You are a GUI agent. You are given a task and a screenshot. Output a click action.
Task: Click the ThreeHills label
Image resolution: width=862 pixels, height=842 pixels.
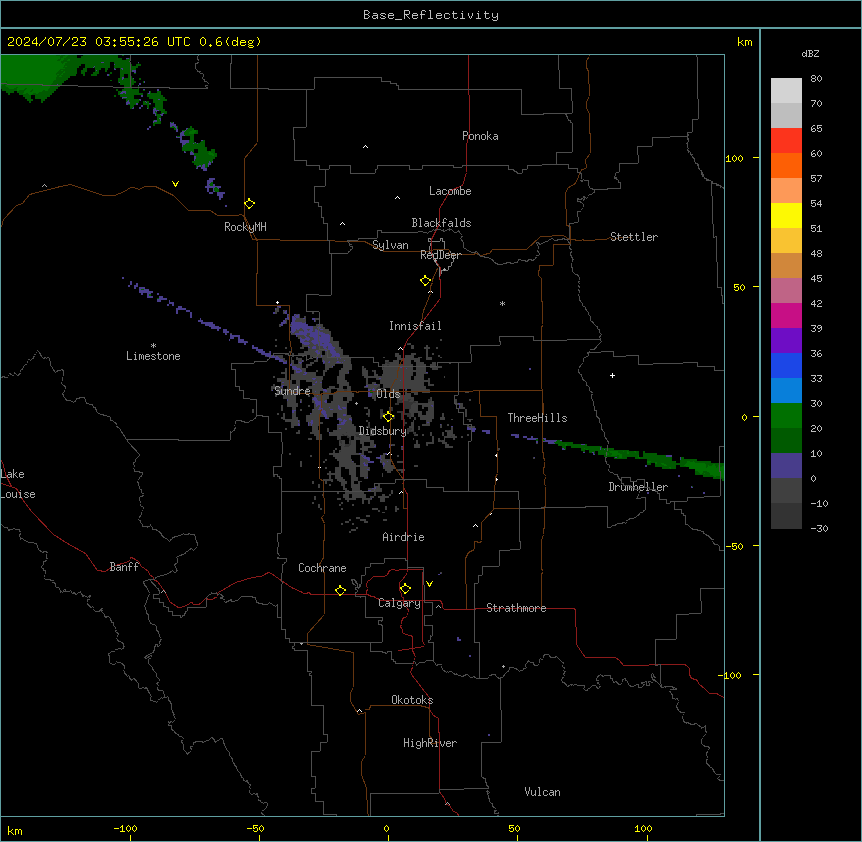(x=537, y=418)
